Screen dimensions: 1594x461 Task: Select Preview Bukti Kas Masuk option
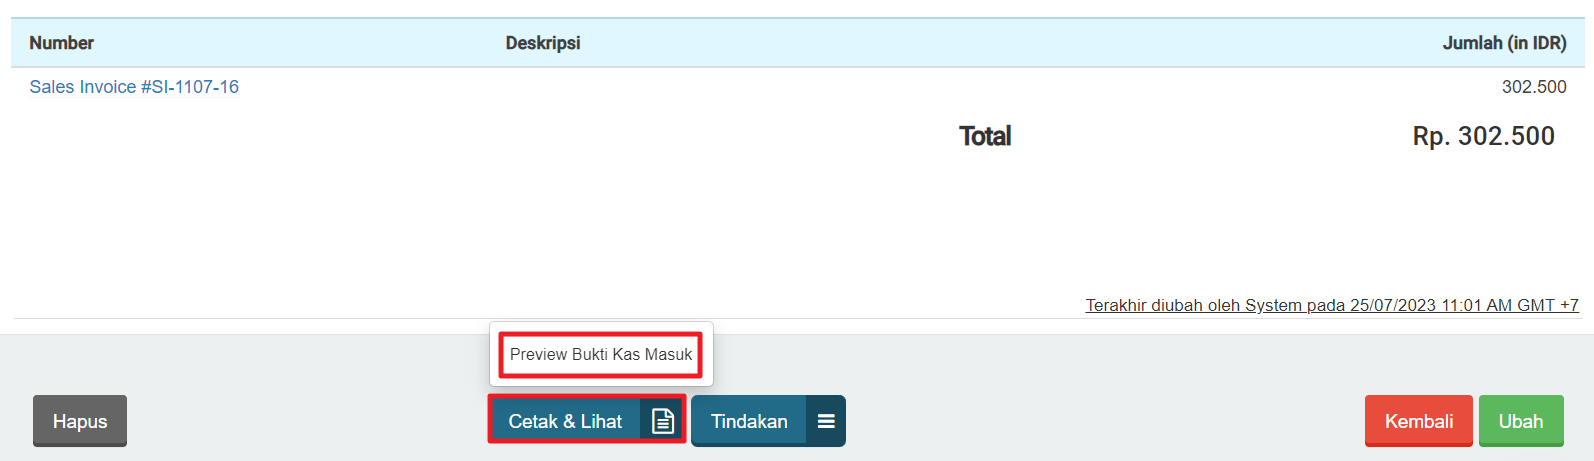pos(601,355)
